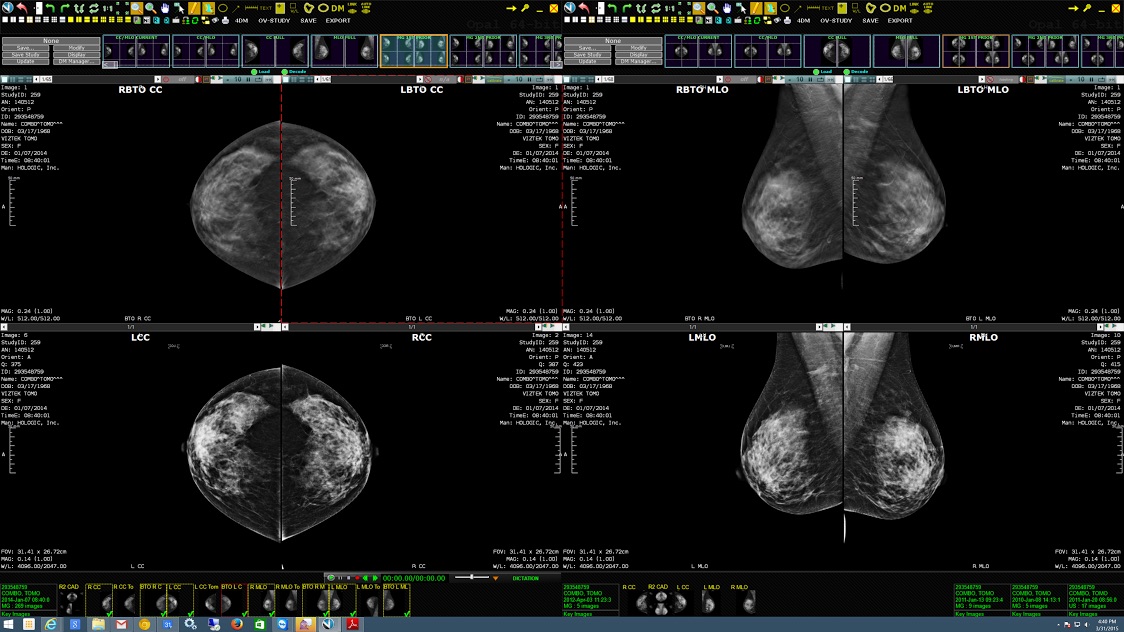The width and height of the screenshot is (1124, 632).
Task: Open Firefox from the Windows taskbar
Action: pos(237,624)
